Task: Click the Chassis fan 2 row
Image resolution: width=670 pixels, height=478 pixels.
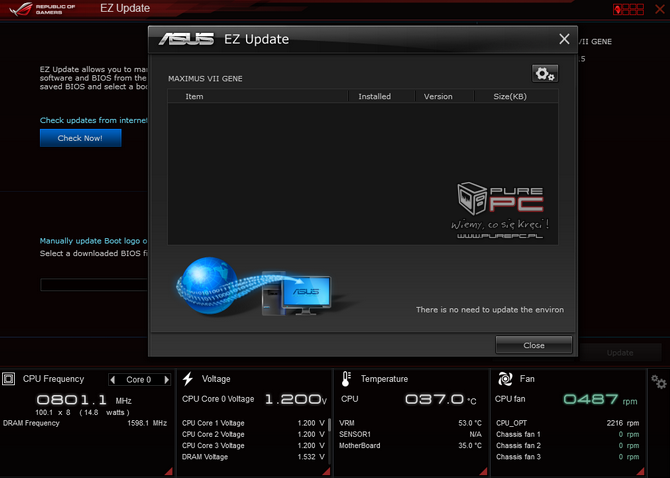Action: point(567,446)
